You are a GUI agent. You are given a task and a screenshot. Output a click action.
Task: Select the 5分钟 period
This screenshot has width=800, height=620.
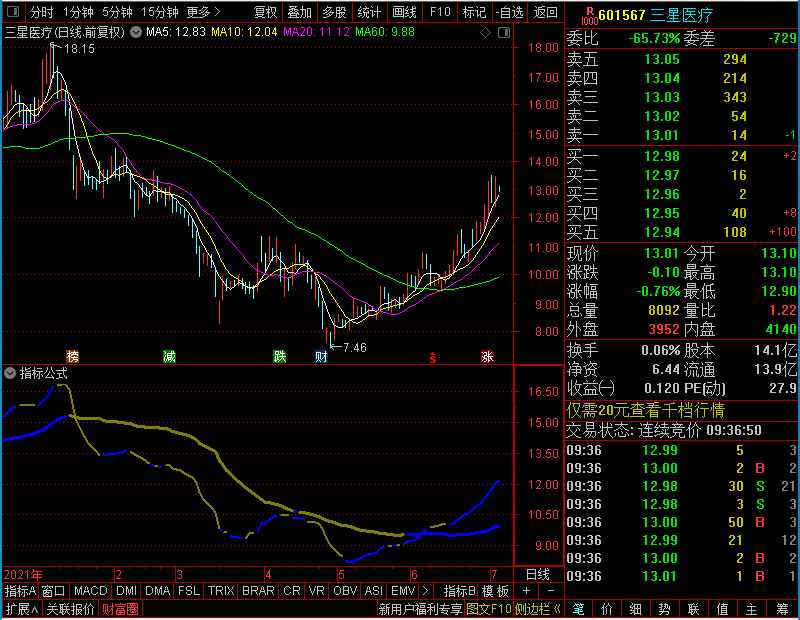(x=117, y=12)
